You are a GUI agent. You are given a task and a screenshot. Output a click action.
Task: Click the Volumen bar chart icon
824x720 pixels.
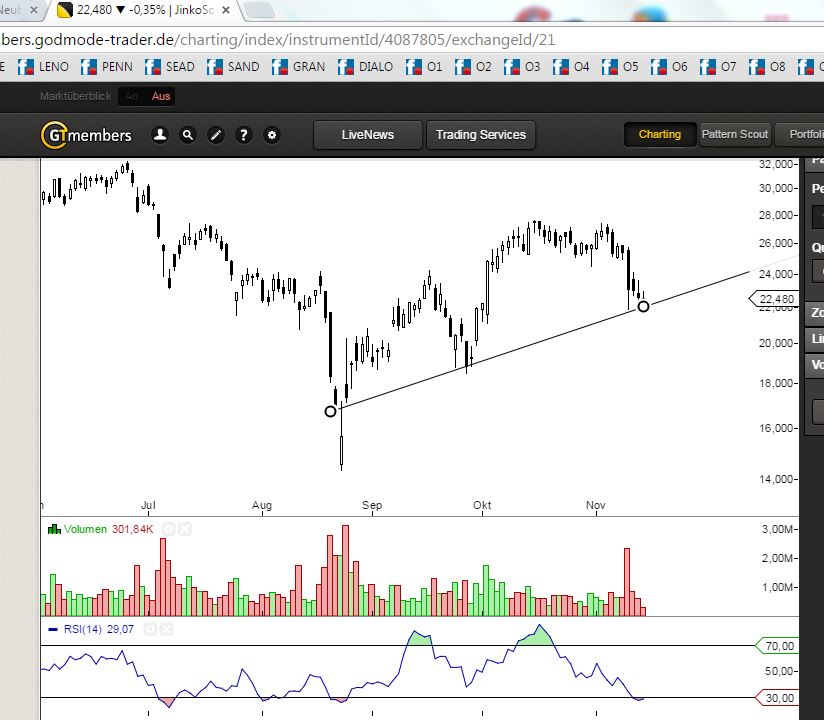pos(54,529)
